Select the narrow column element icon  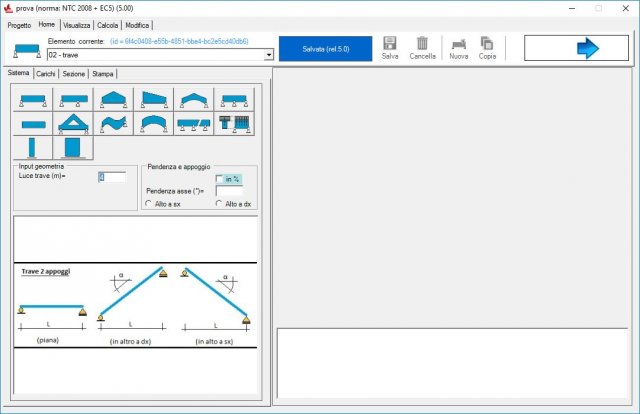[31, 148]
